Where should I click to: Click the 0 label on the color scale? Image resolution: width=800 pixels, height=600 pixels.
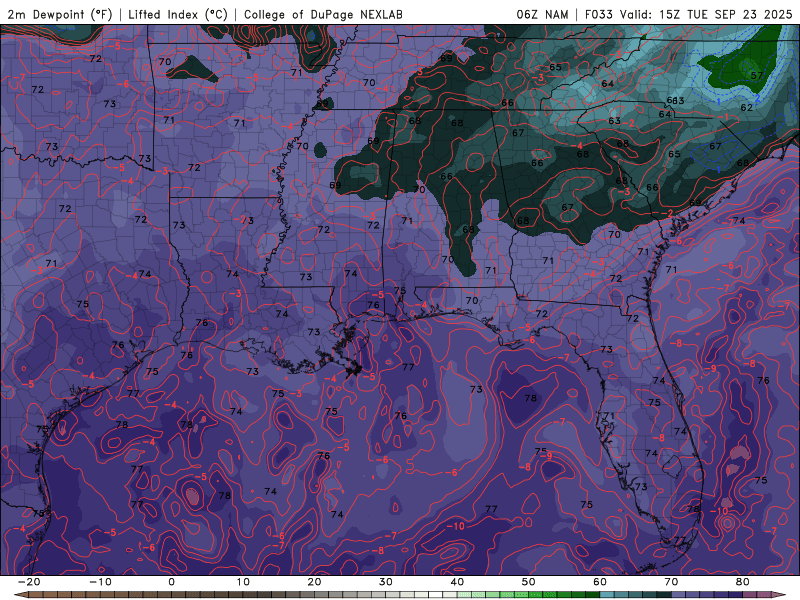pyautogui.click(x=171, y=582)
